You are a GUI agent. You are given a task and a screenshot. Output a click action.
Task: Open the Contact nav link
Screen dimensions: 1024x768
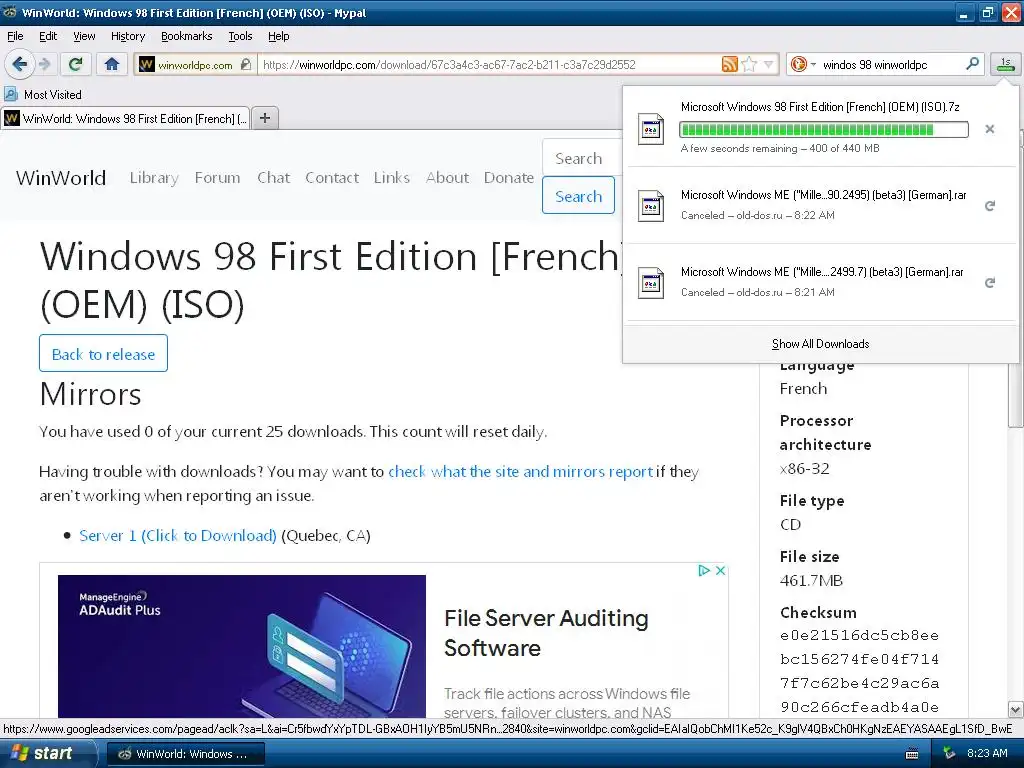coord(332,178)
